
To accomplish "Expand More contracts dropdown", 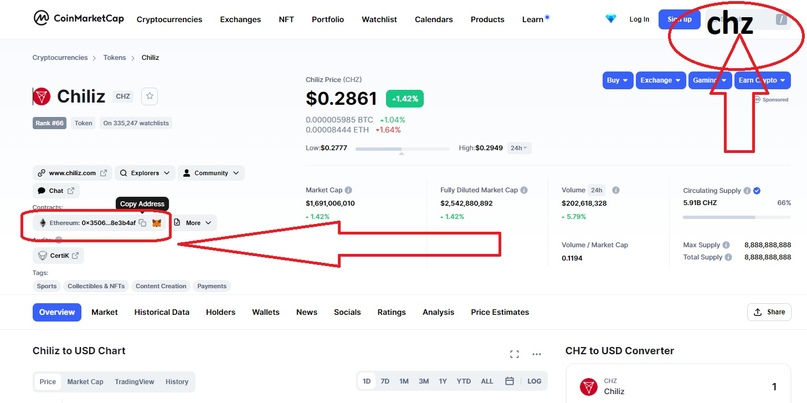I will (192, 223).
